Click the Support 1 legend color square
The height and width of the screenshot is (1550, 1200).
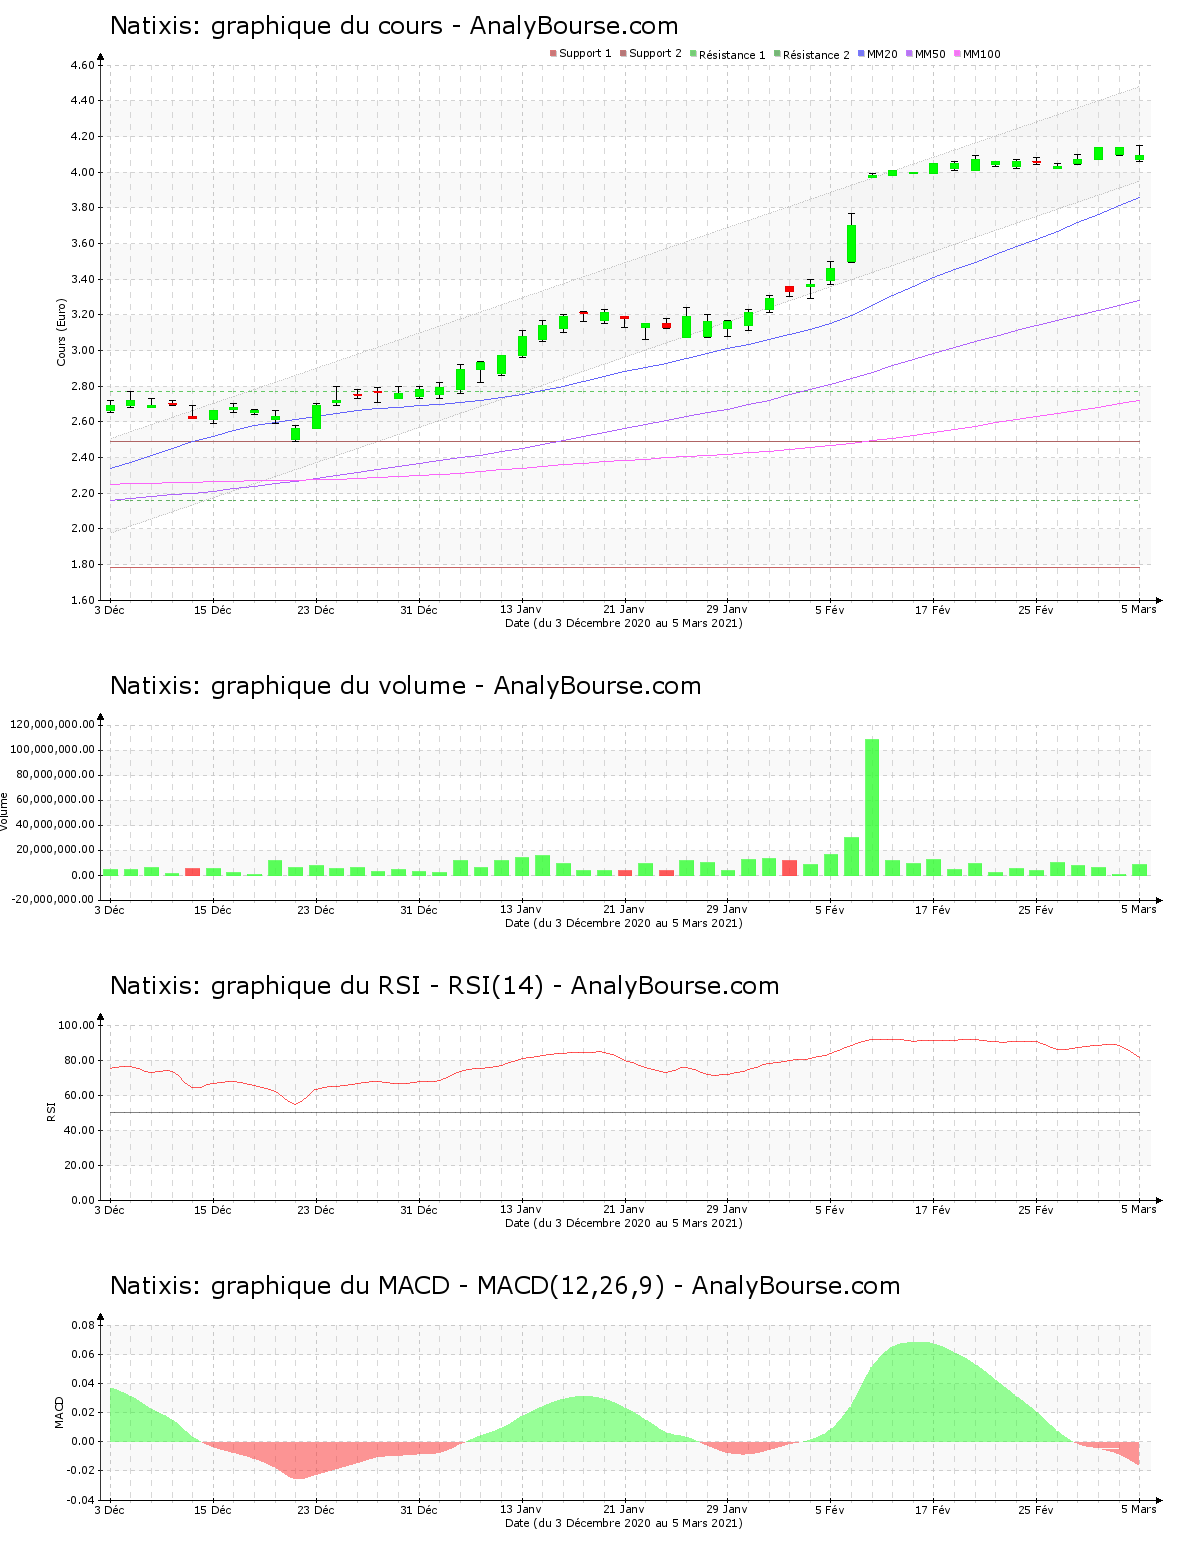click(553, 54)
